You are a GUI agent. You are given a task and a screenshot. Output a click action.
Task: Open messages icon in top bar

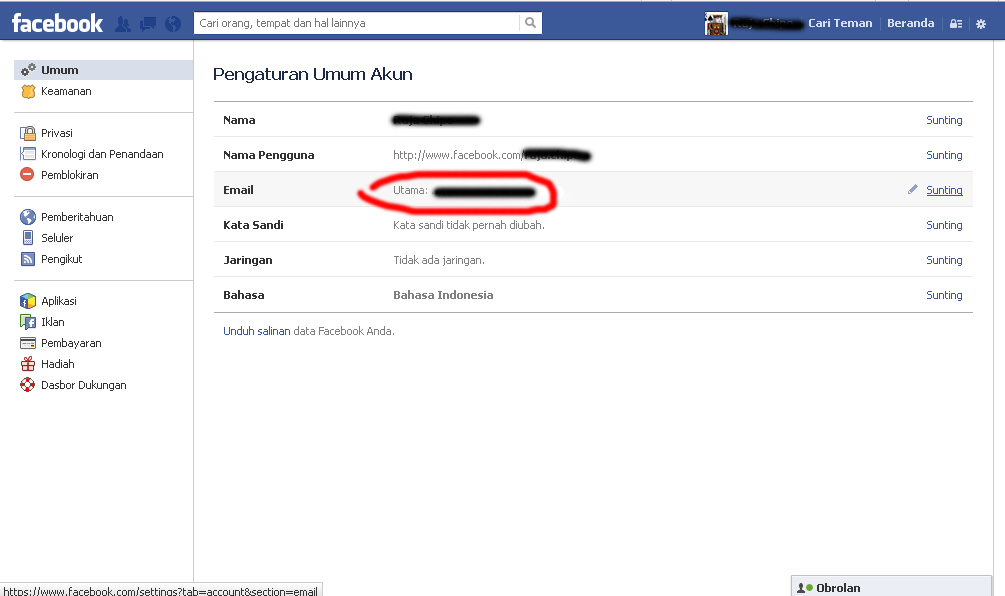[x=148, y=24]
